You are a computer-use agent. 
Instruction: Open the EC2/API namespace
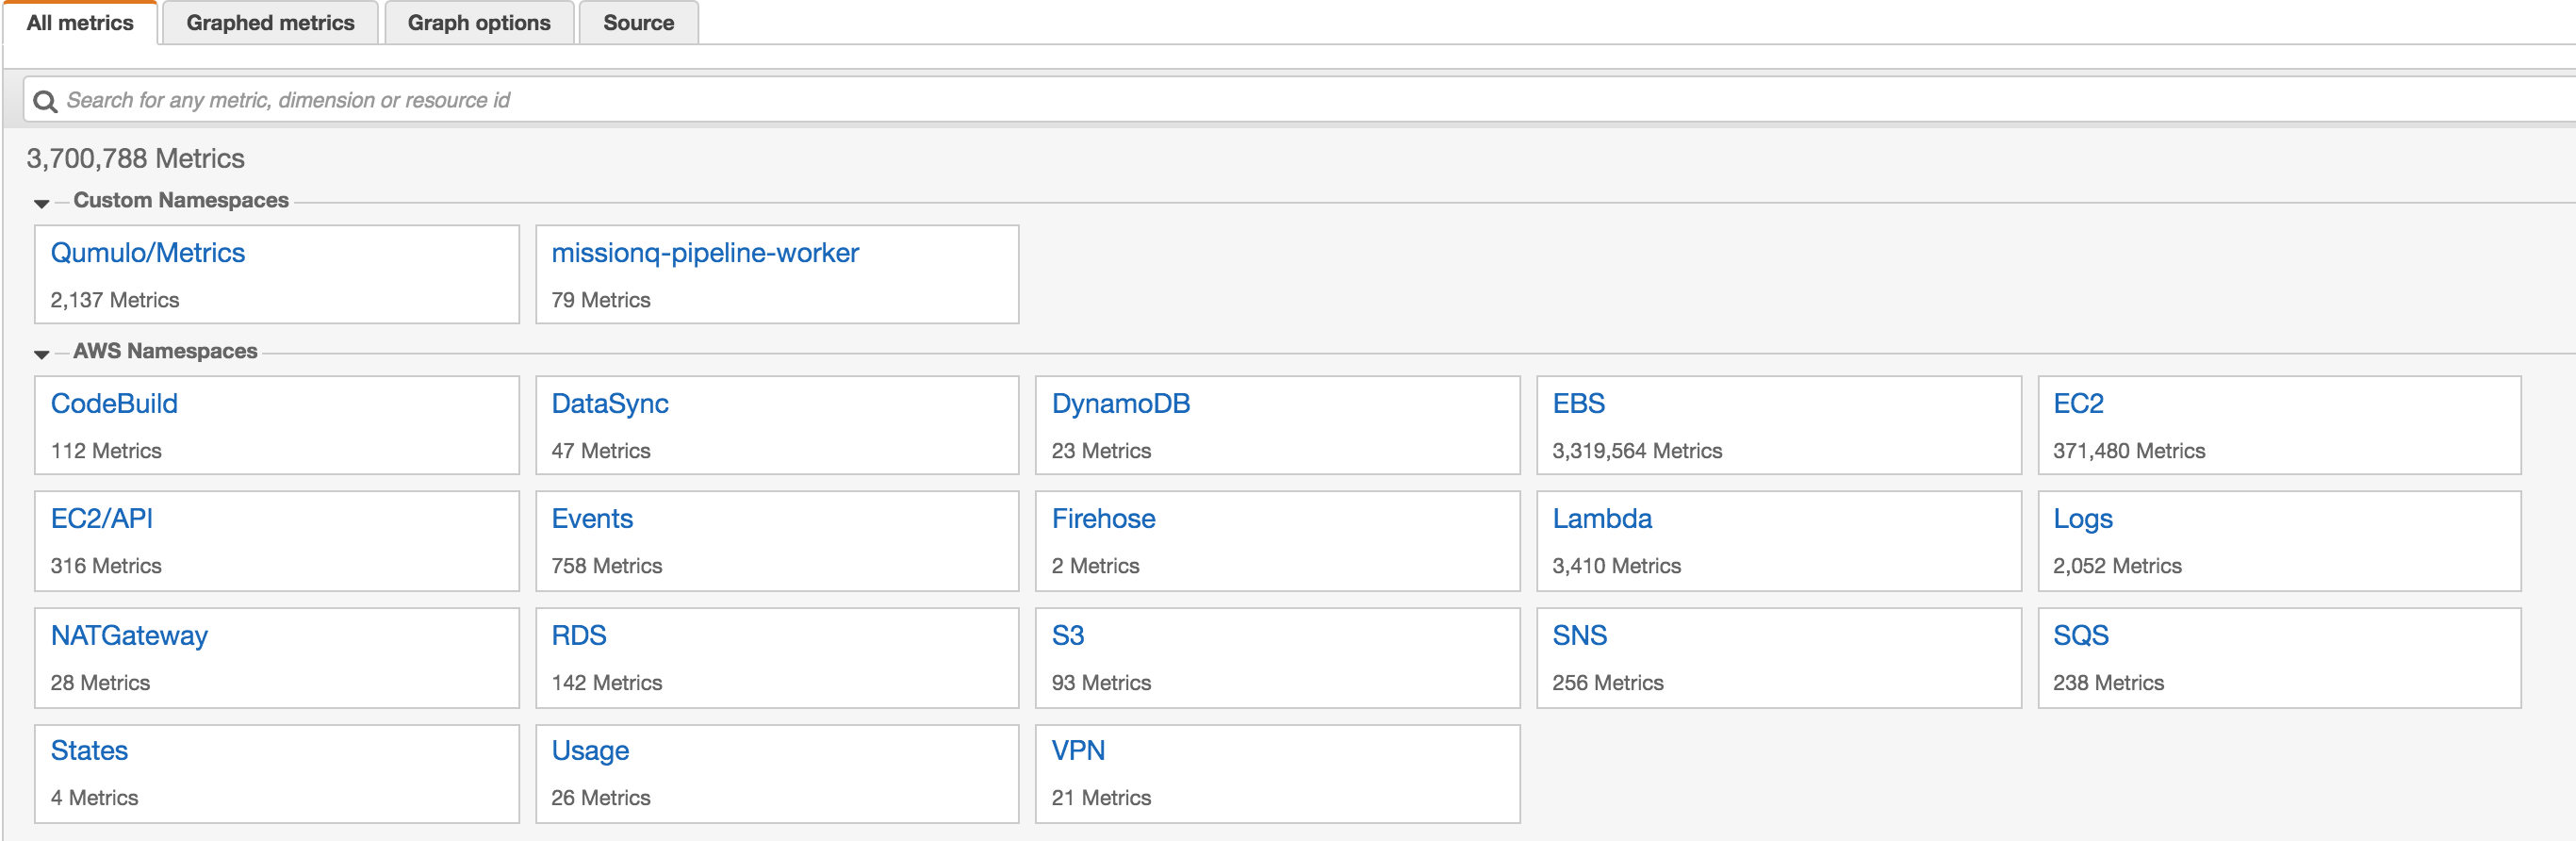102,519
